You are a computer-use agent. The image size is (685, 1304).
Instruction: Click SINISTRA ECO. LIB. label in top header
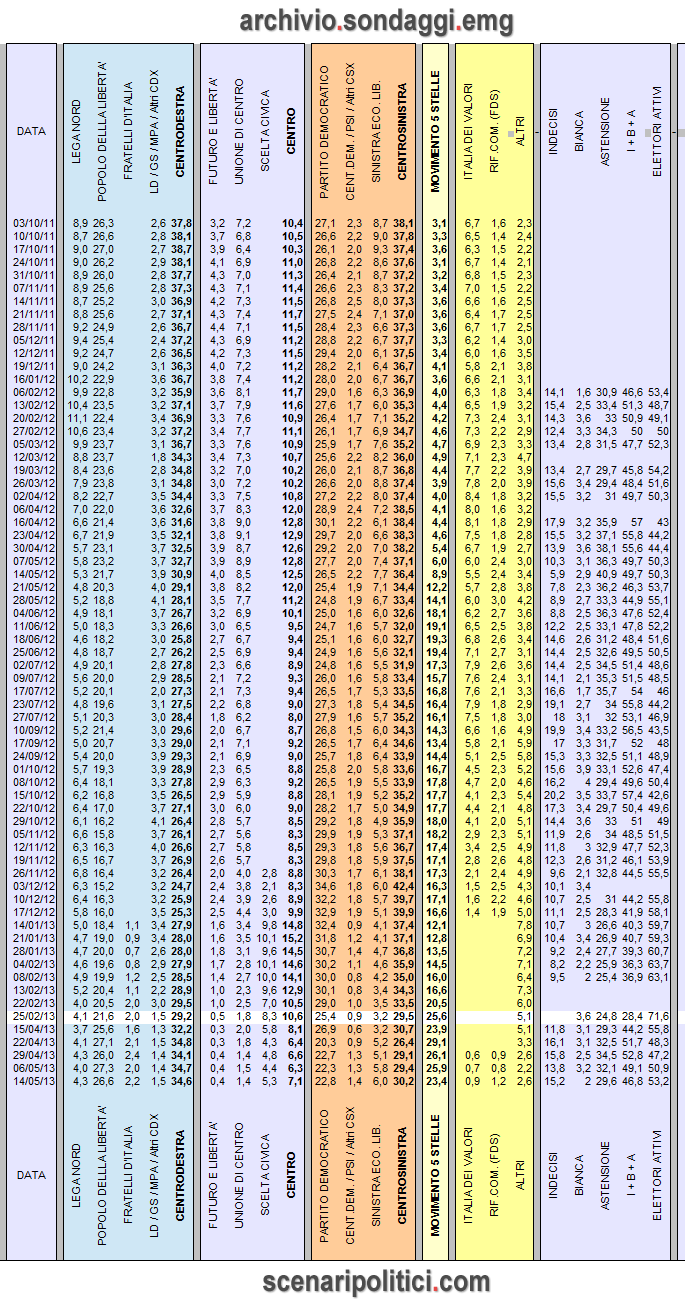[x=375, y=133]
